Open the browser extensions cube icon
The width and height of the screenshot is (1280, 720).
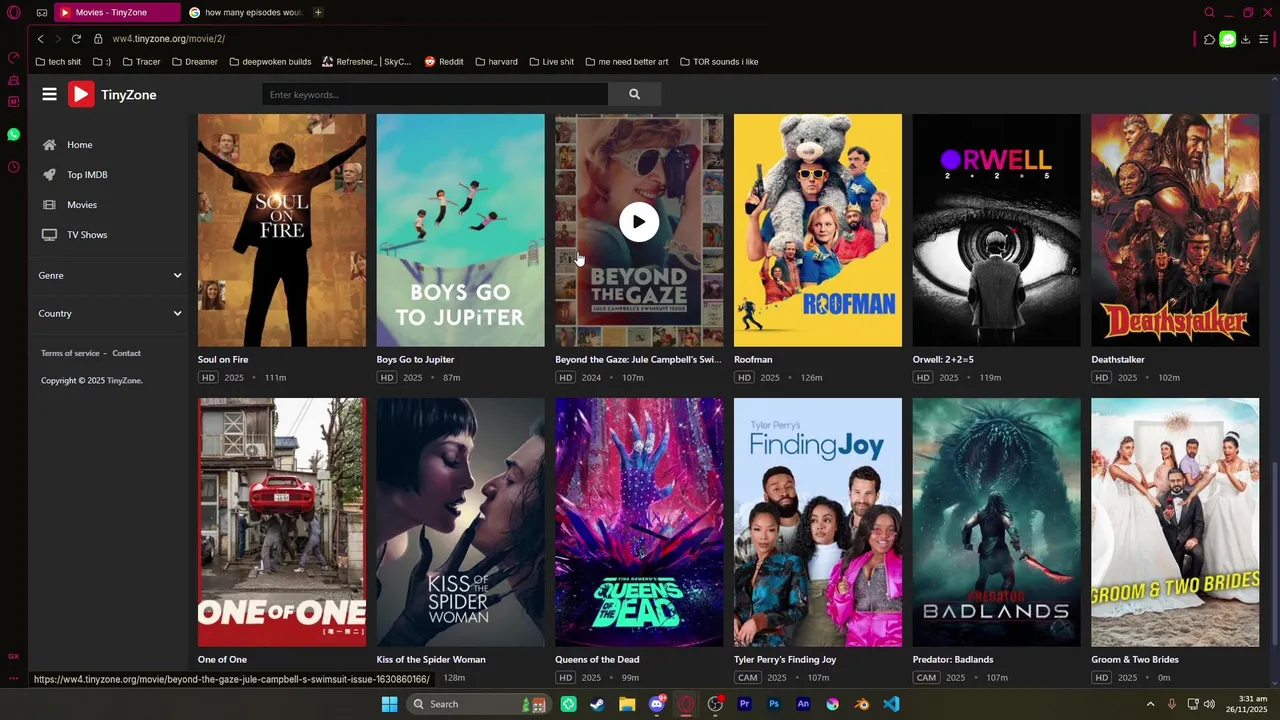[1209, 39]
